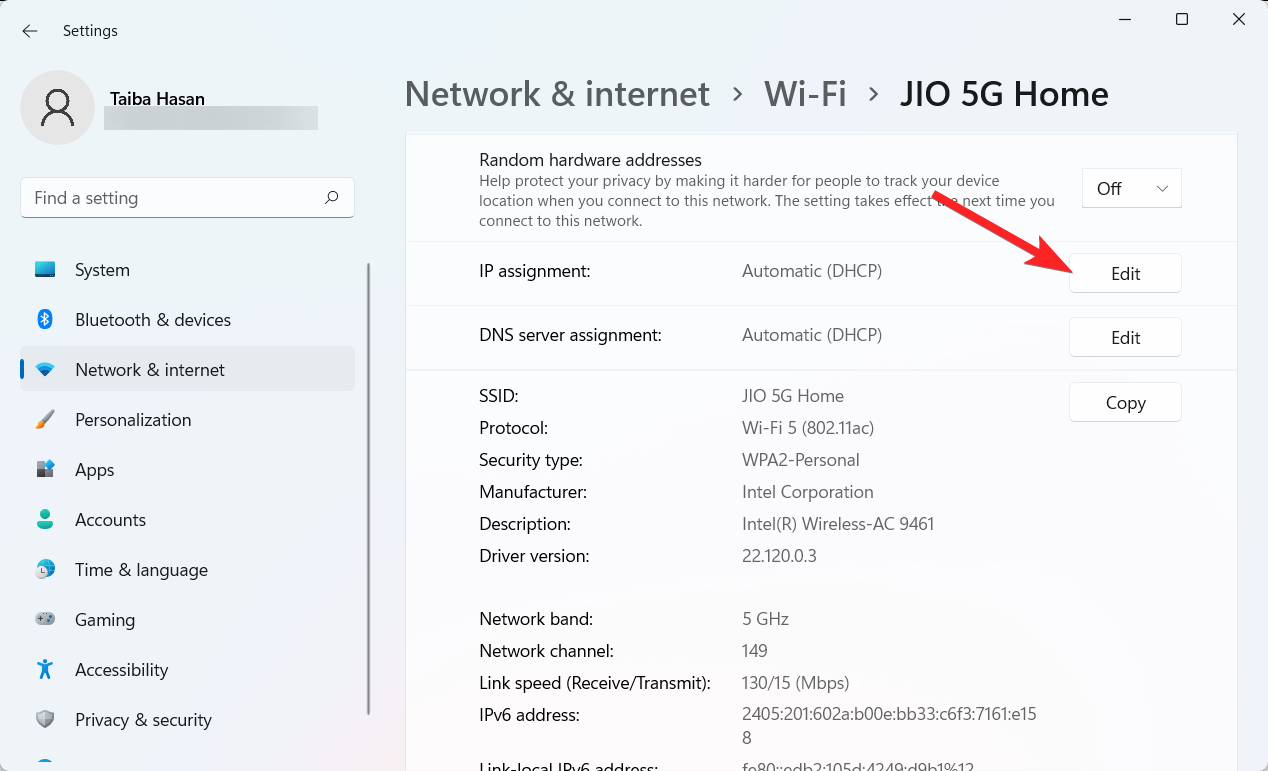The image size is (1268, 771).
Task: Click the Personalization paintbrush icon
Action: point(45,420)
